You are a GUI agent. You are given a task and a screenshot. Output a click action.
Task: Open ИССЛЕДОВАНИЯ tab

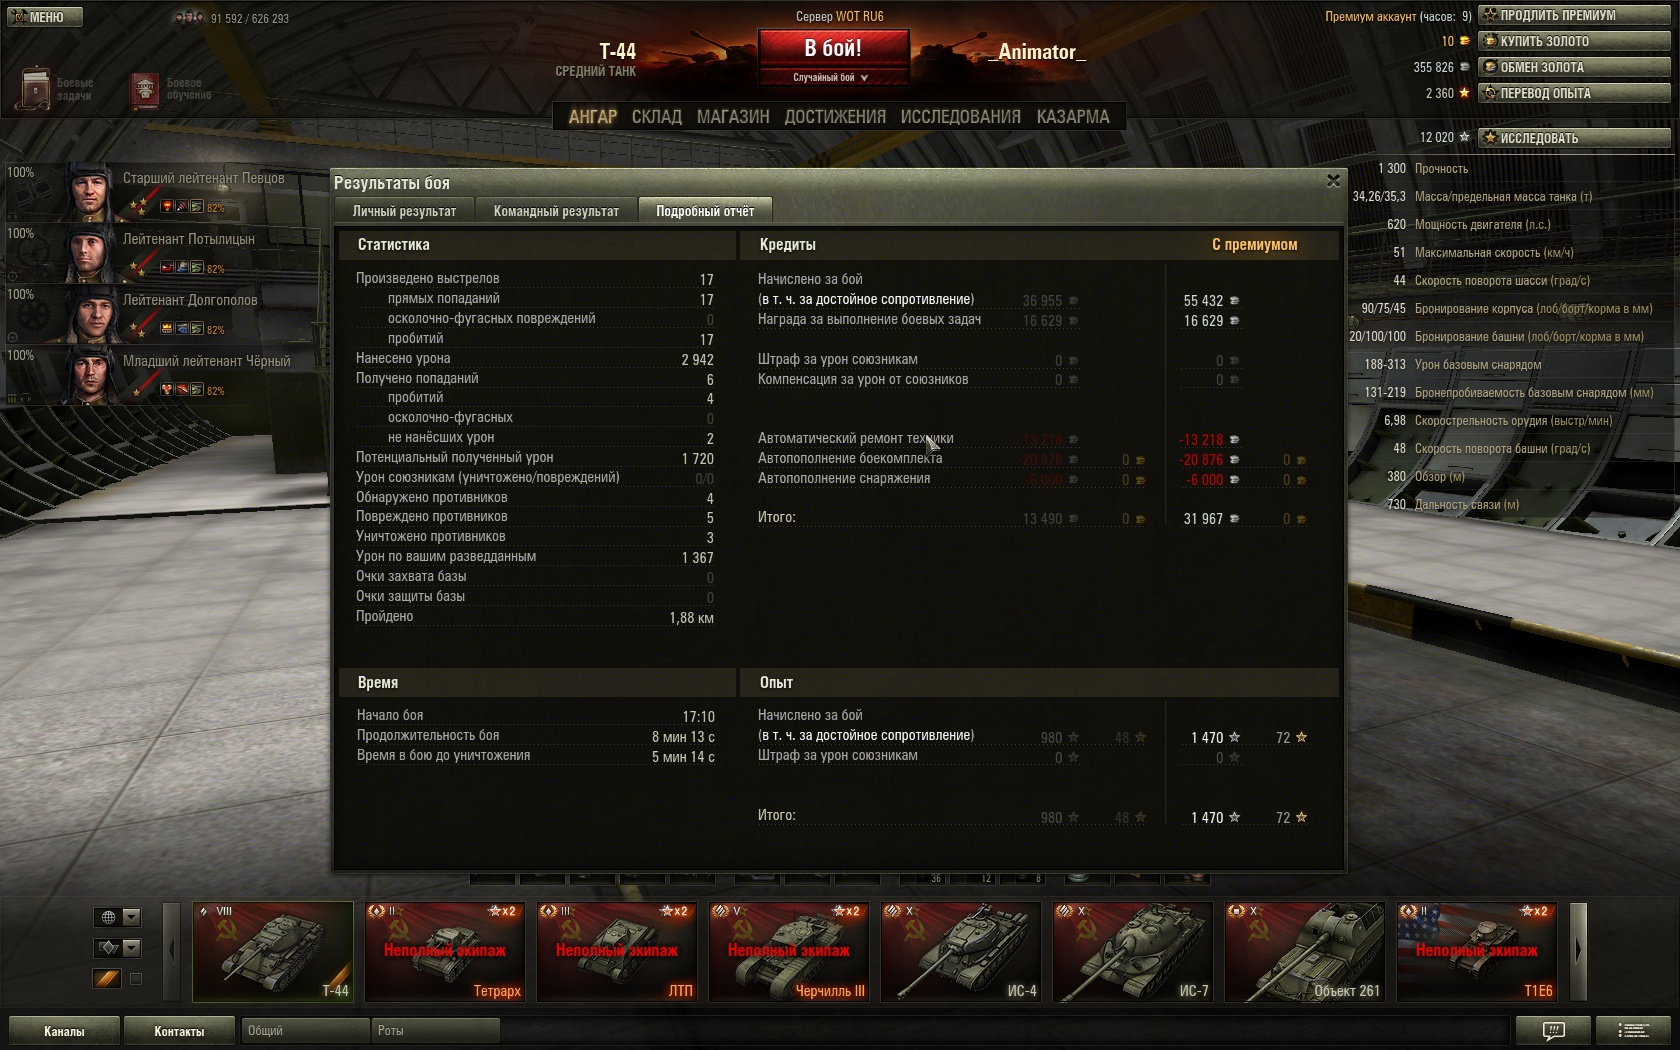click(960, 117)
